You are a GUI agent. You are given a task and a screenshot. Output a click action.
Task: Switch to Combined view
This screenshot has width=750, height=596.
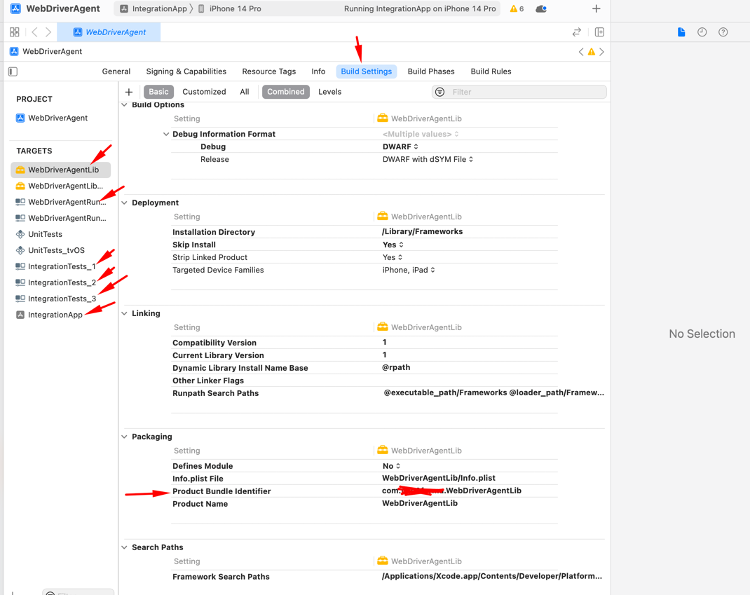click(286, 92)
